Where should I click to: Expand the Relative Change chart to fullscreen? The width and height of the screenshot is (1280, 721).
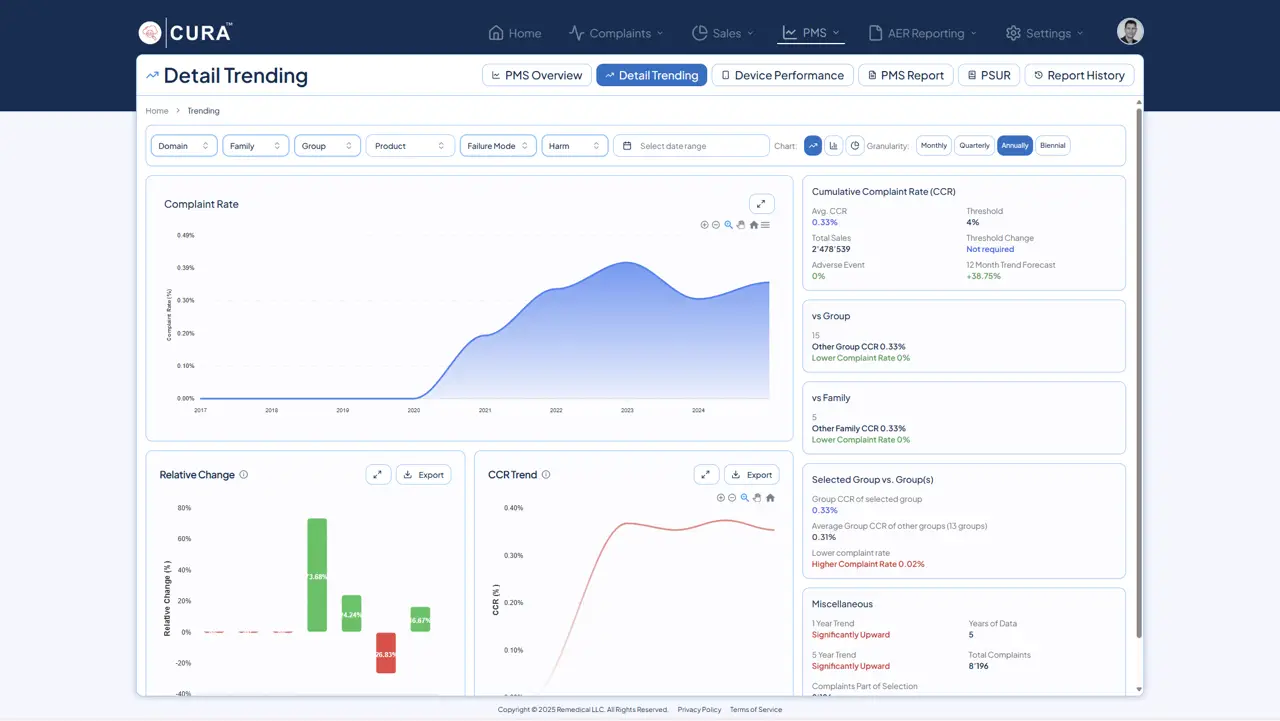pyautogui.click(x=378, y=475)
